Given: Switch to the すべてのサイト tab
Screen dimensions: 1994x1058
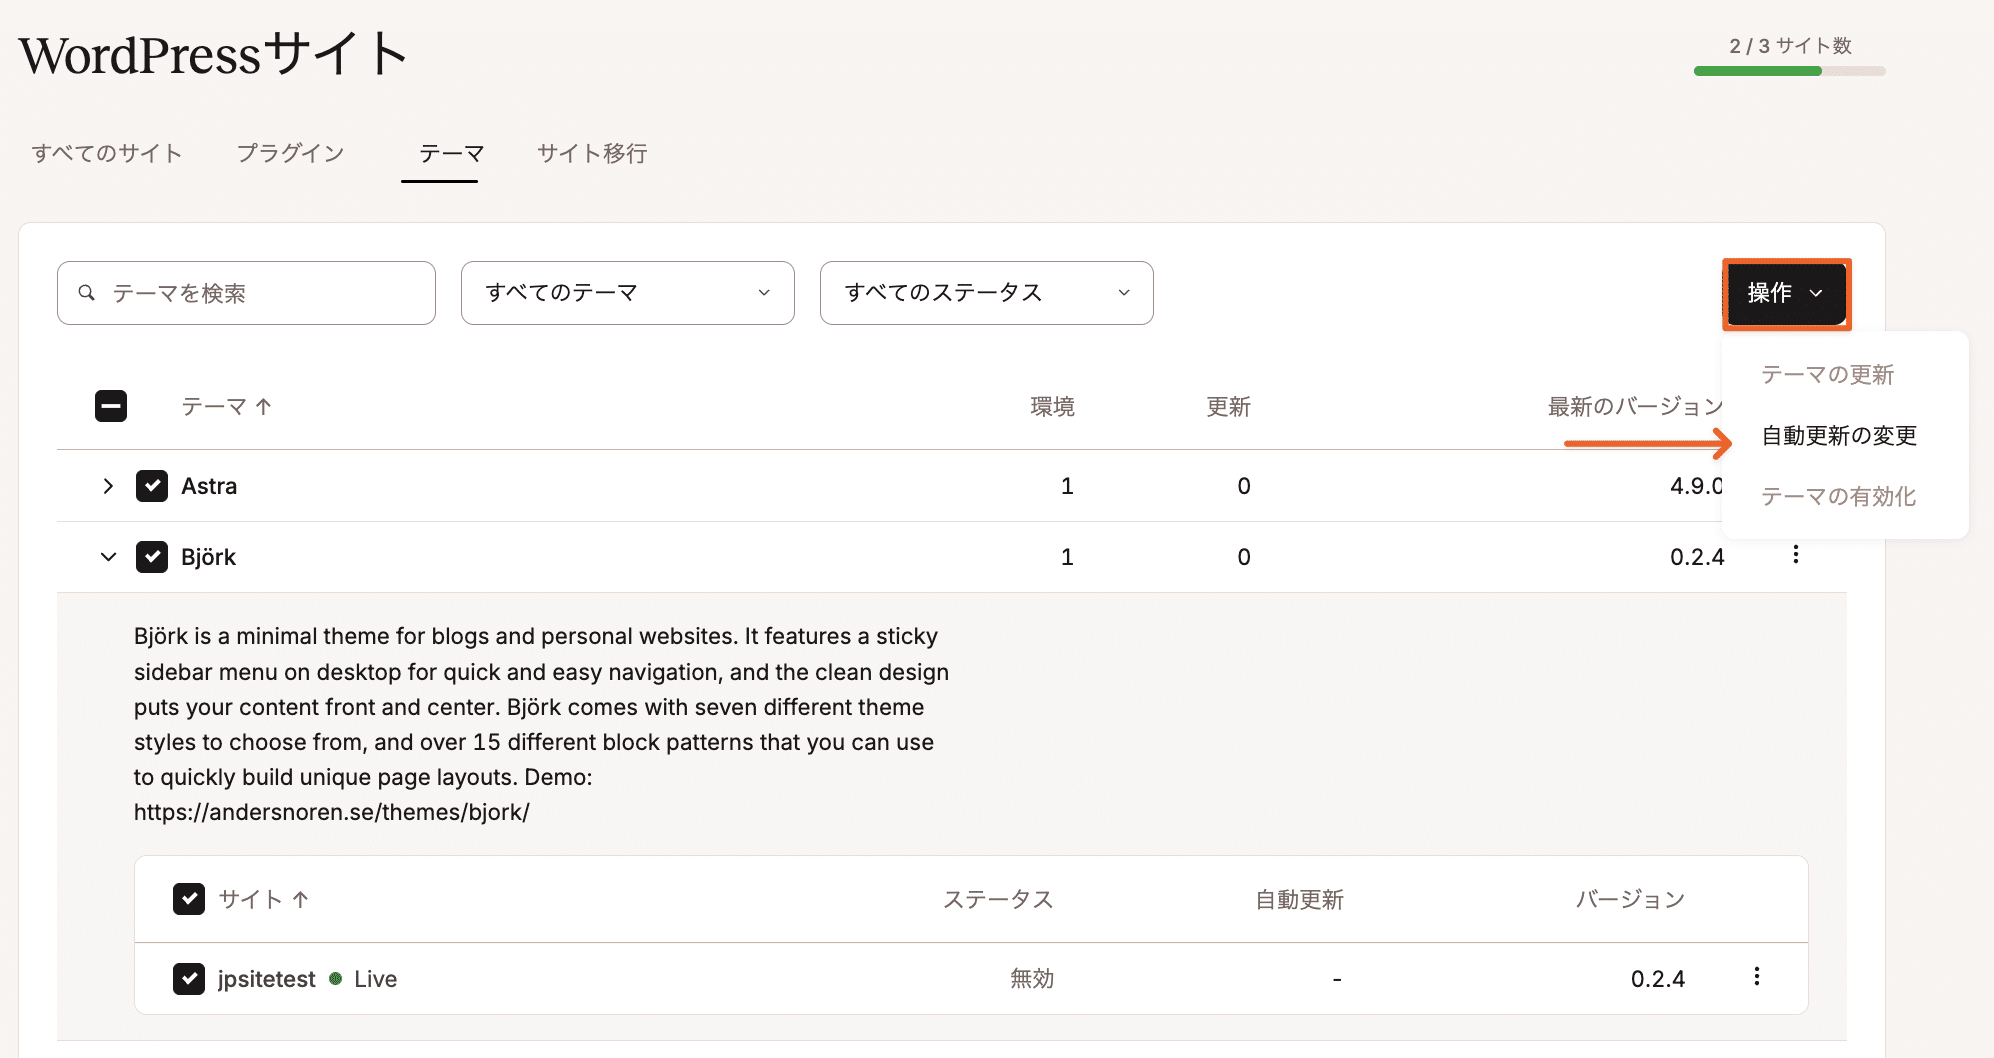Looking at the screenshot, I should pyautogui.click(x=107, y=153).
